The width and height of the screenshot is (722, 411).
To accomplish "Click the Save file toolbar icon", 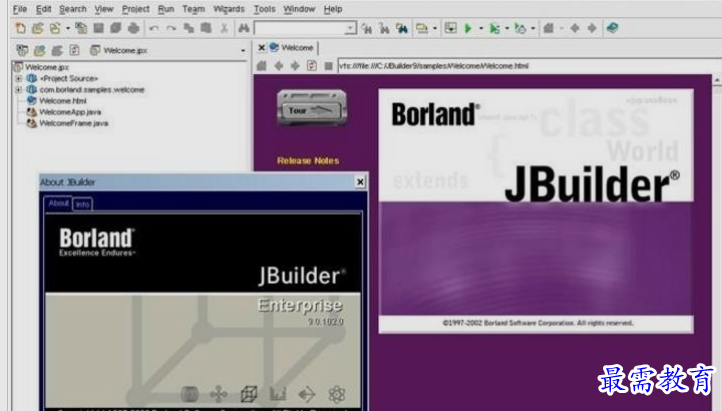I will coord(98,28).
